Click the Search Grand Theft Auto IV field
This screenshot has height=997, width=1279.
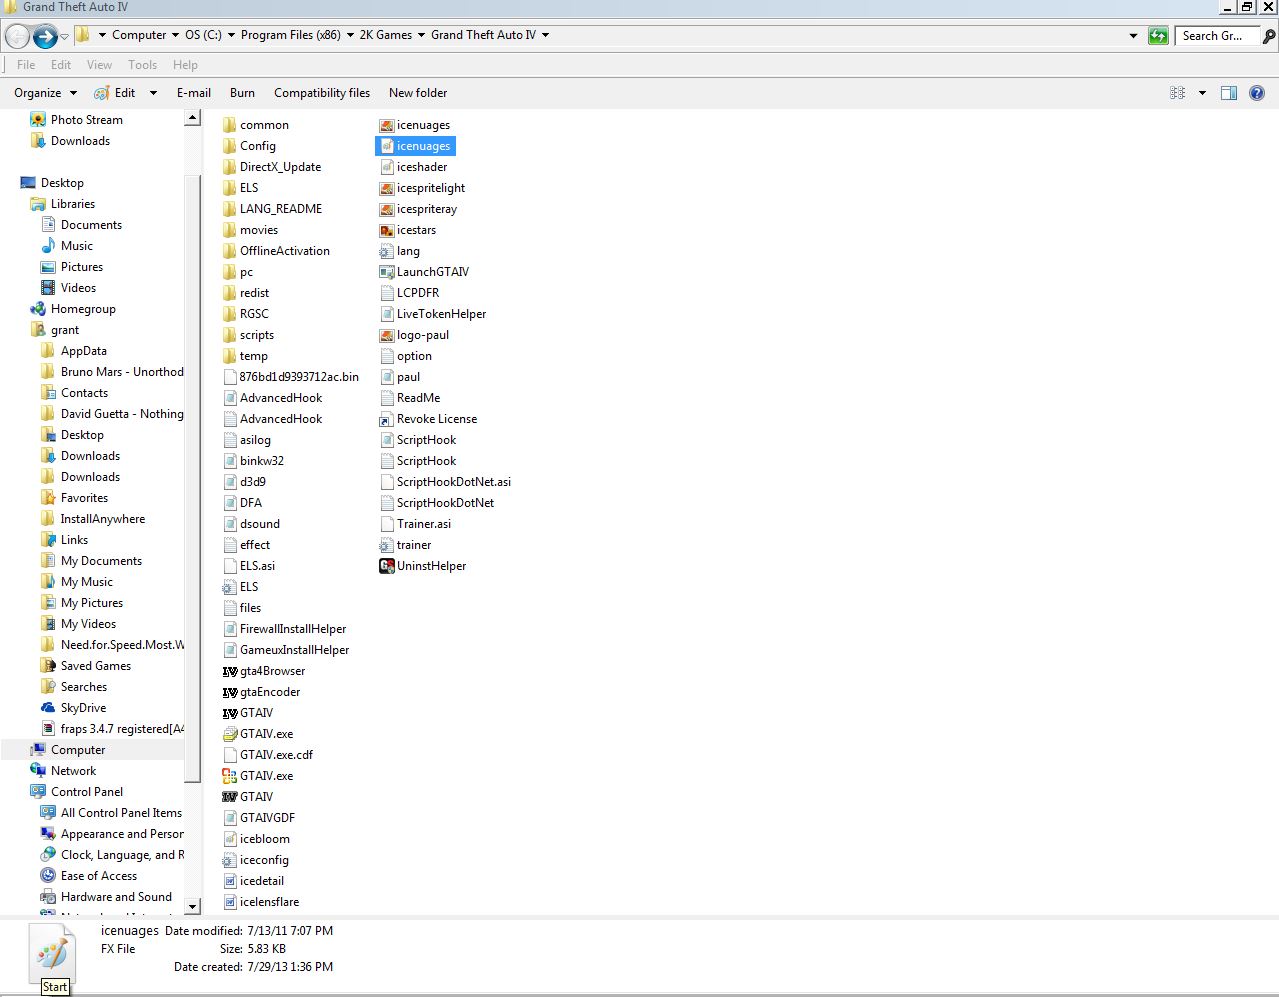point(1217,36)
